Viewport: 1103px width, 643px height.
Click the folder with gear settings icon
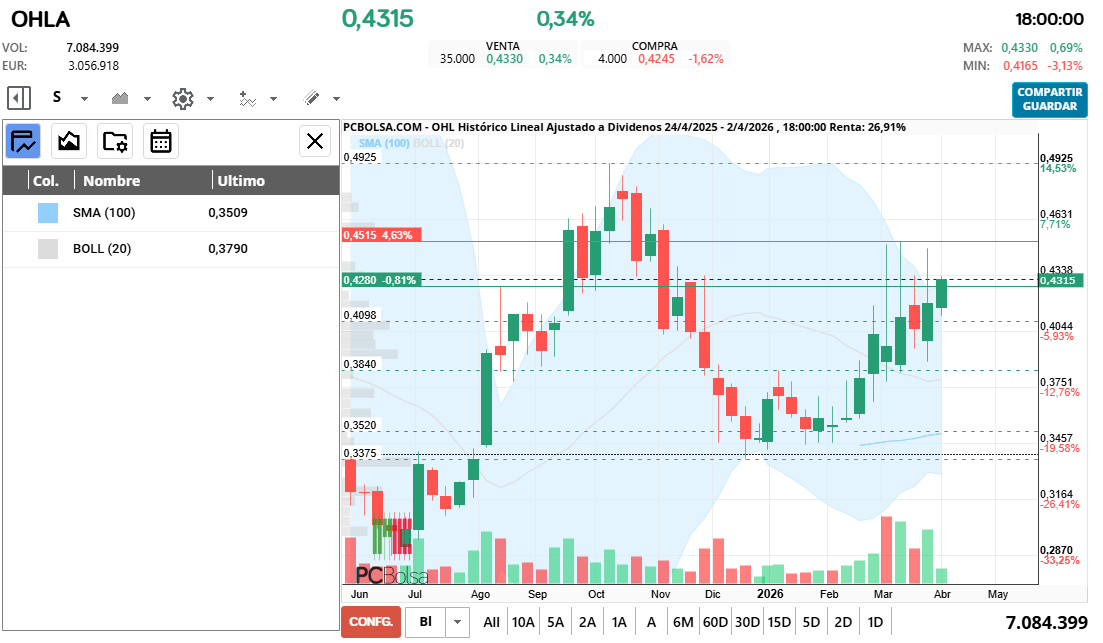pos(115,141)
